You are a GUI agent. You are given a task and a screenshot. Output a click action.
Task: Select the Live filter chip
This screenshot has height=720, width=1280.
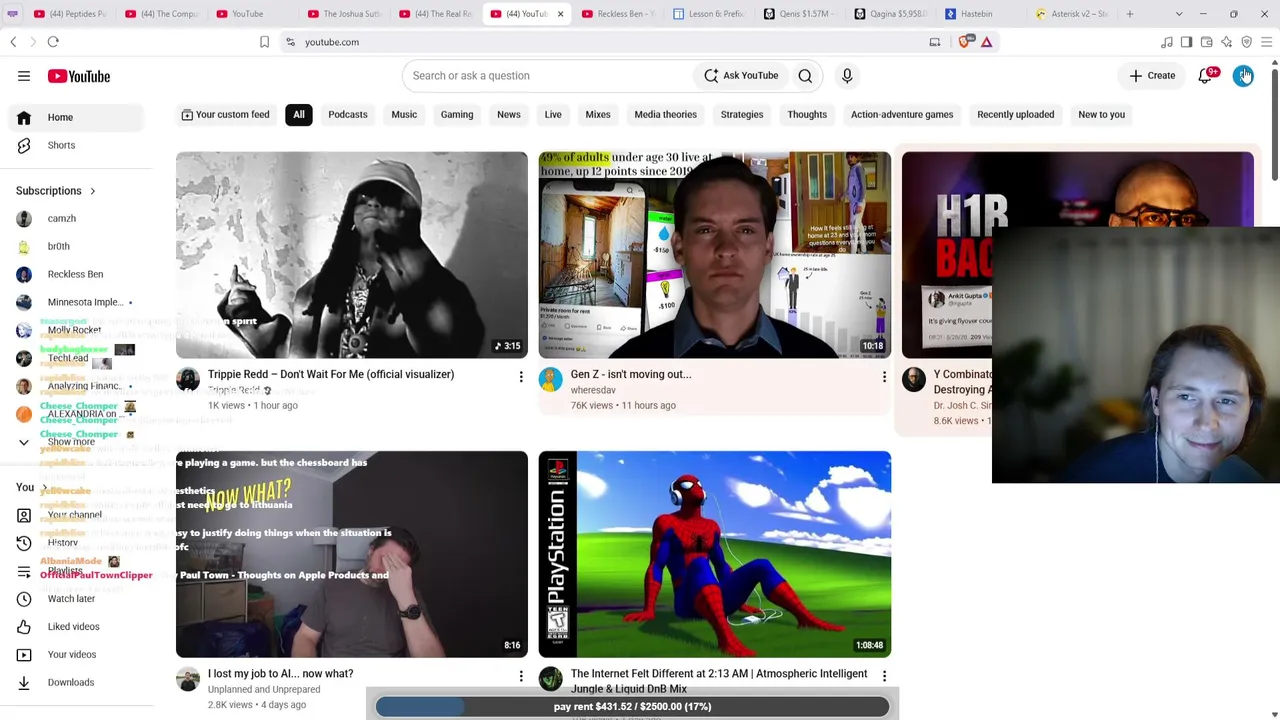553,114
